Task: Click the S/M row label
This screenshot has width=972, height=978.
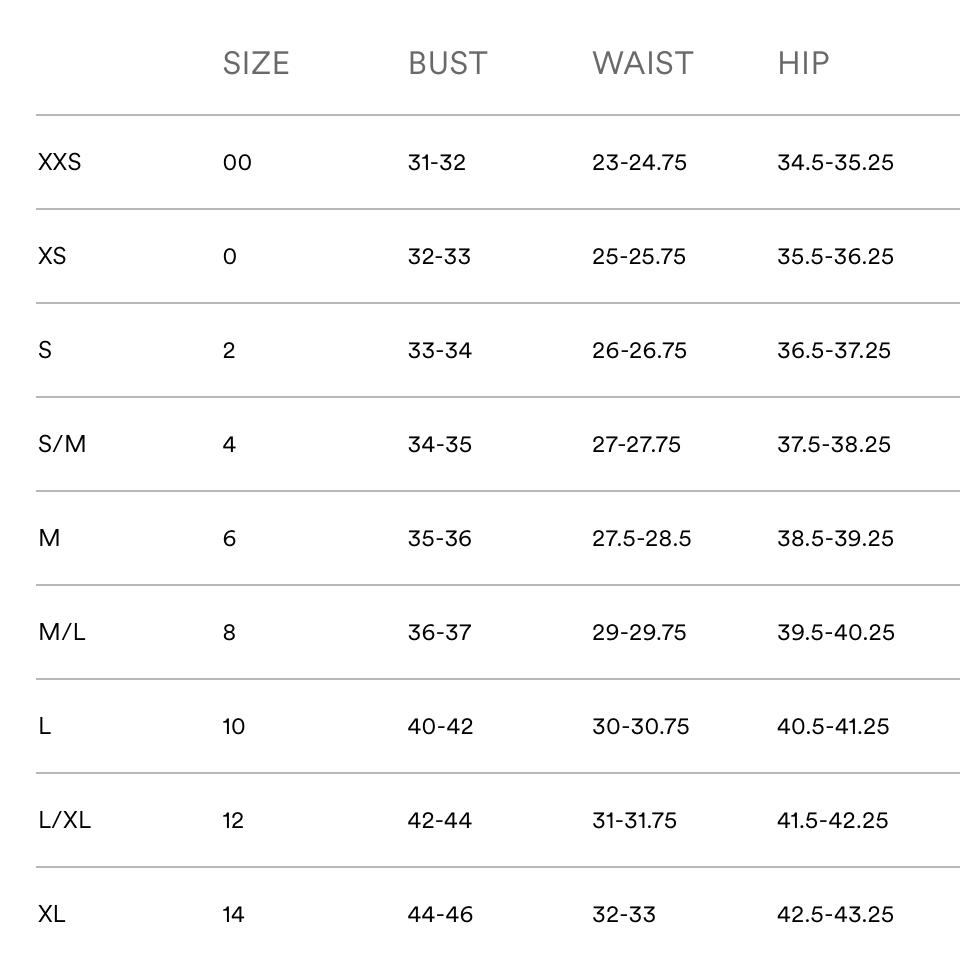Action: tap(62, 444)
